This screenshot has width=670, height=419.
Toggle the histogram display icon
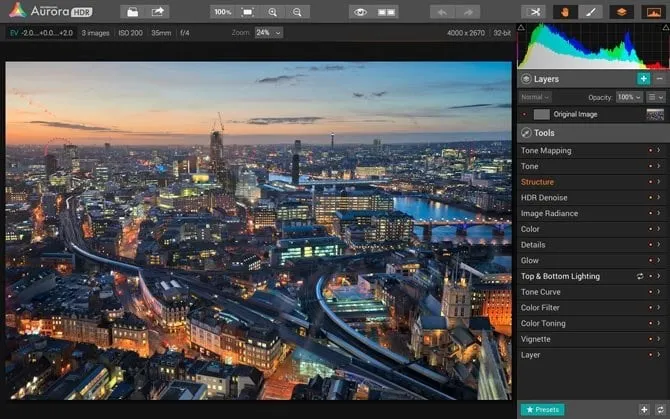pos(653,12)
